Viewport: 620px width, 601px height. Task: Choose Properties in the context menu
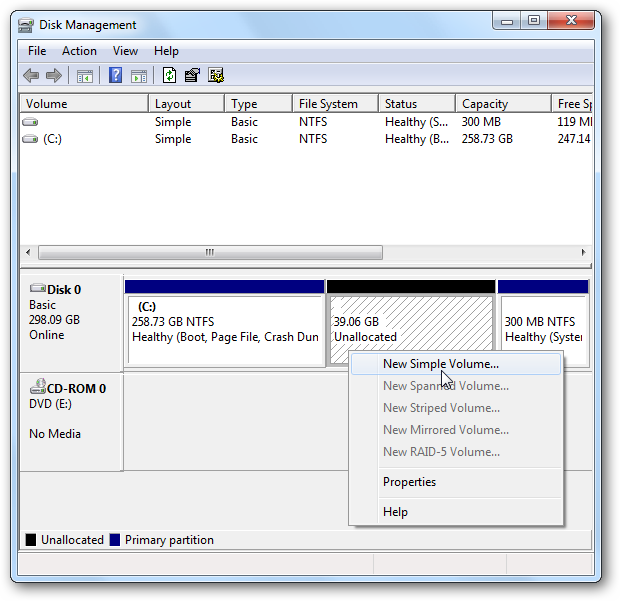456,482
